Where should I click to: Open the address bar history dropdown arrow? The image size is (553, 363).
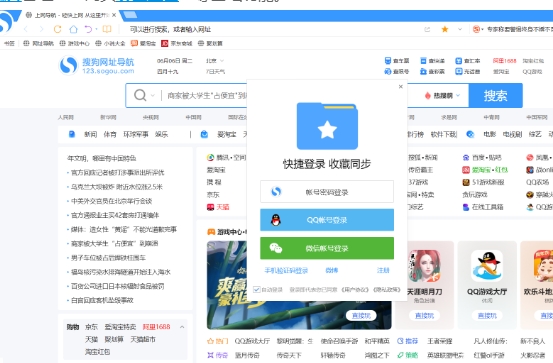(460, 29)
